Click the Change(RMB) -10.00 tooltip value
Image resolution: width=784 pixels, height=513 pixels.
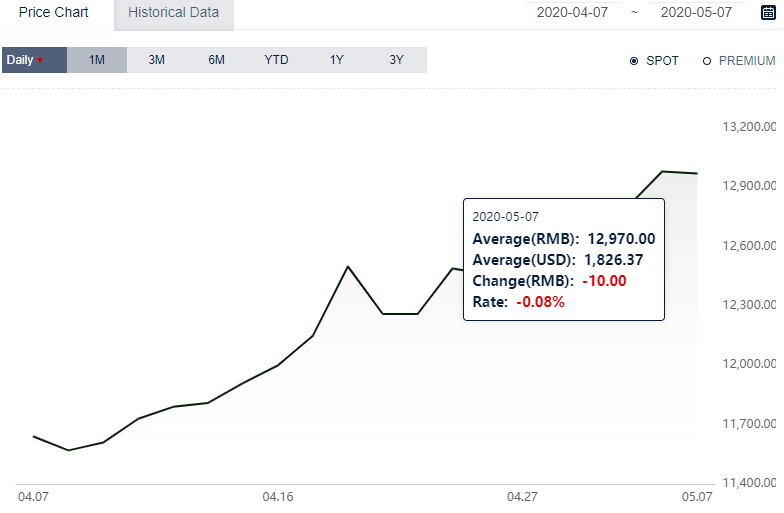tap(604, 281)
